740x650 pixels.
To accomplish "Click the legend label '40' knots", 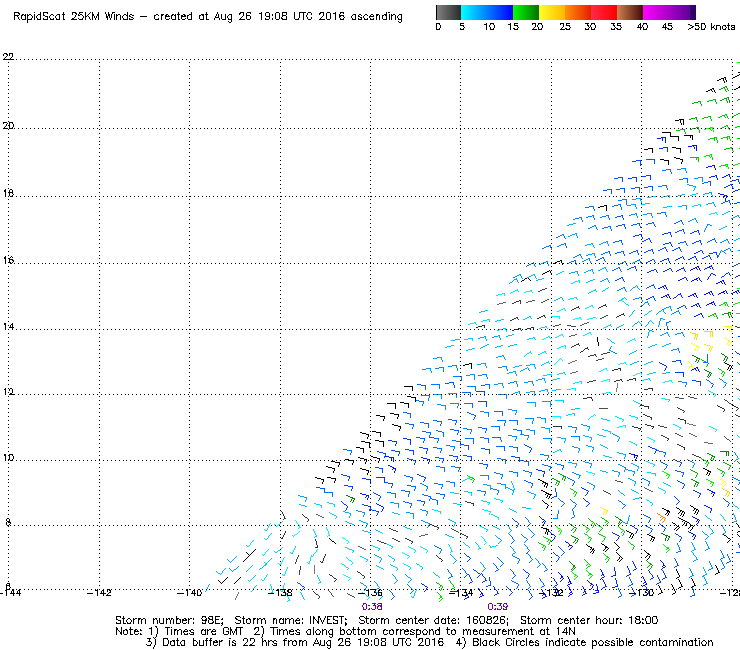I will [642, 26].
